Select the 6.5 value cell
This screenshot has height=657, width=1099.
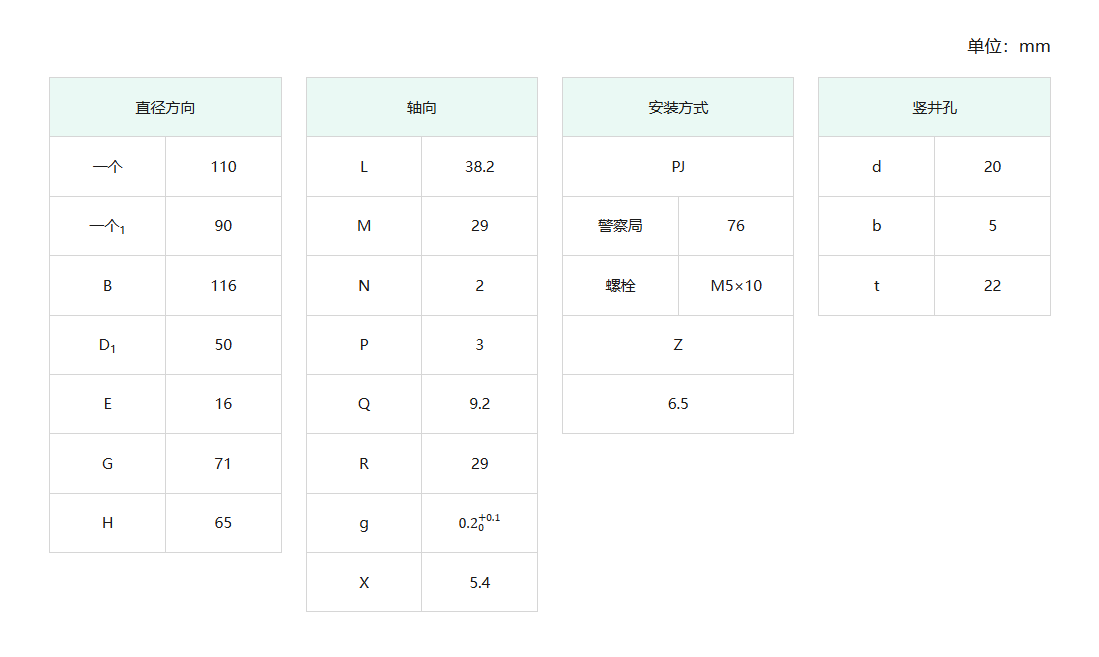click(x=677, y=404)
